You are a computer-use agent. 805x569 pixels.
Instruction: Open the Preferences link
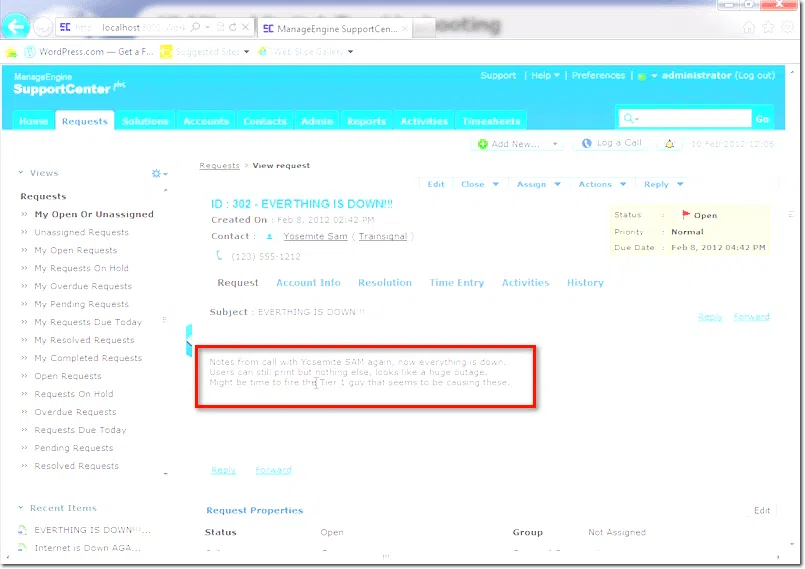598,75
